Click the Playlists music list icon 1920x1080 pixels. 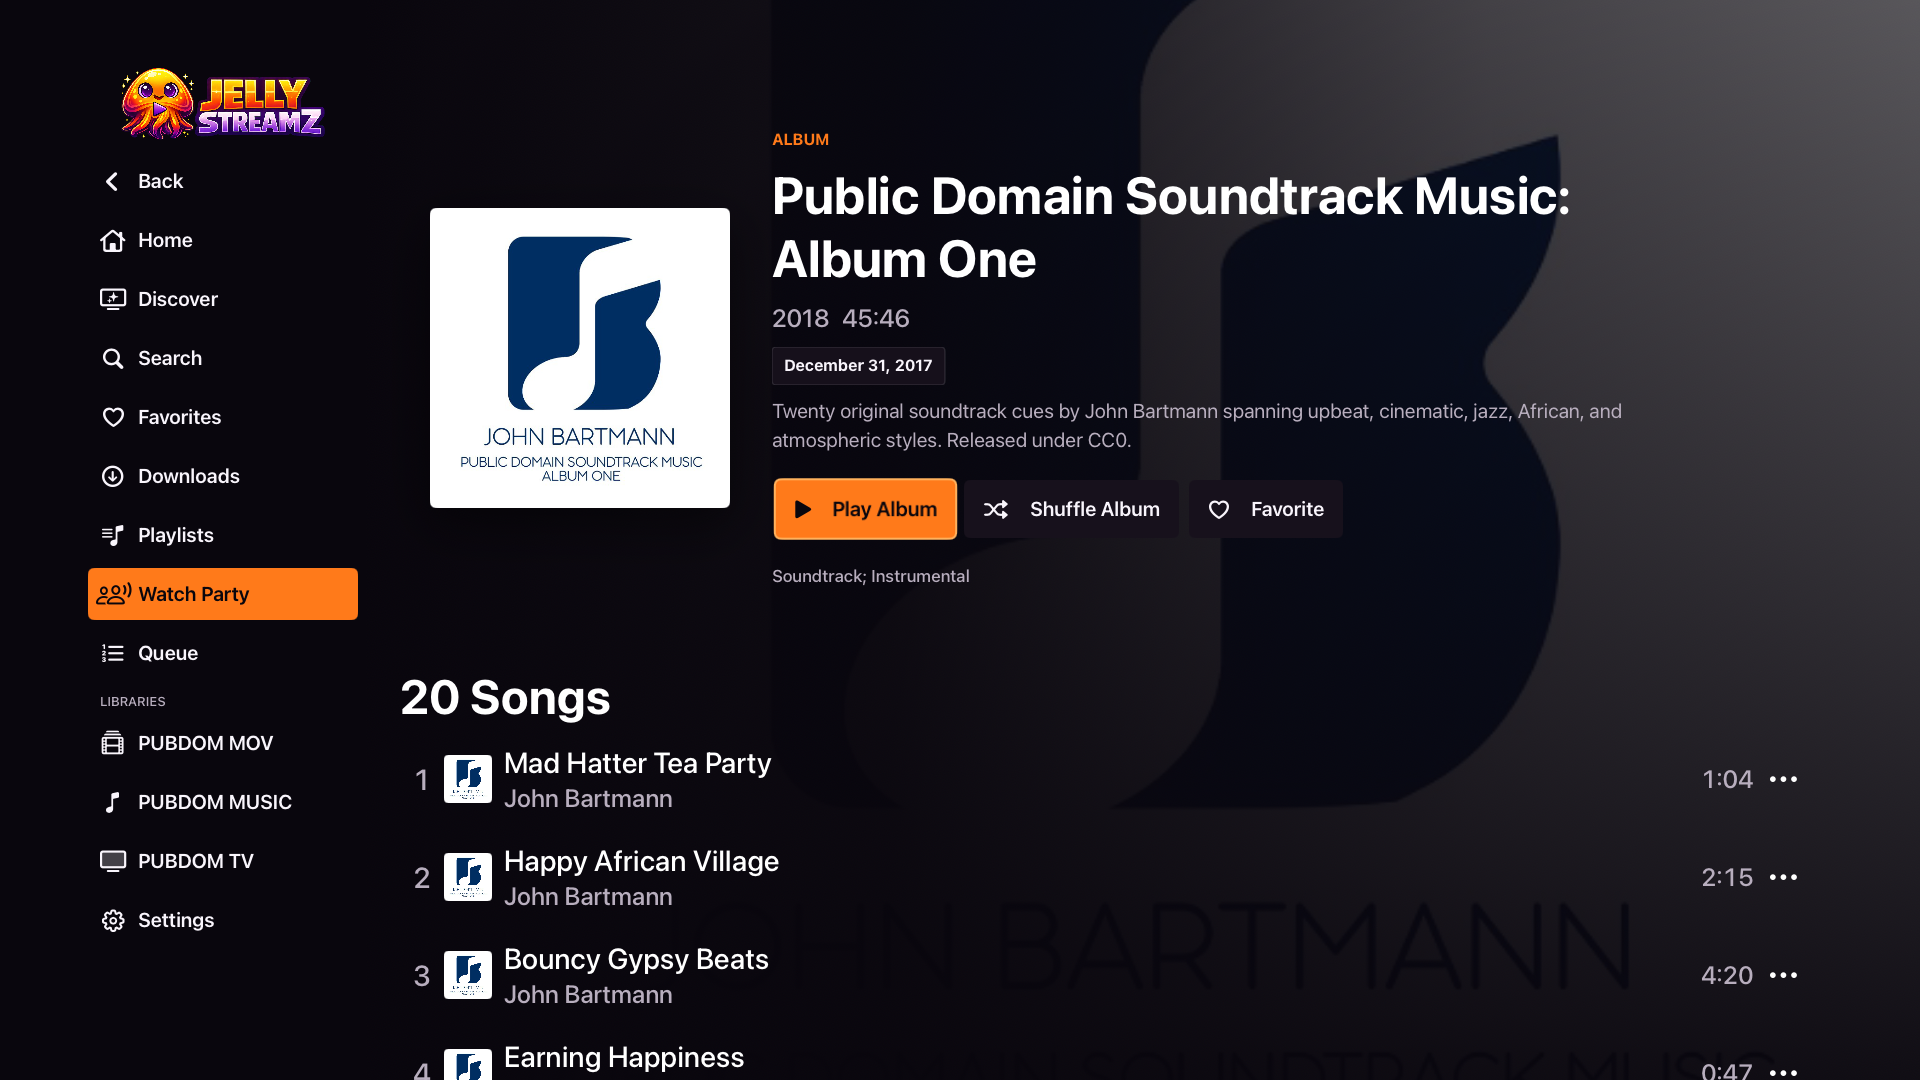pyautogui.click(x=113, y=535)
